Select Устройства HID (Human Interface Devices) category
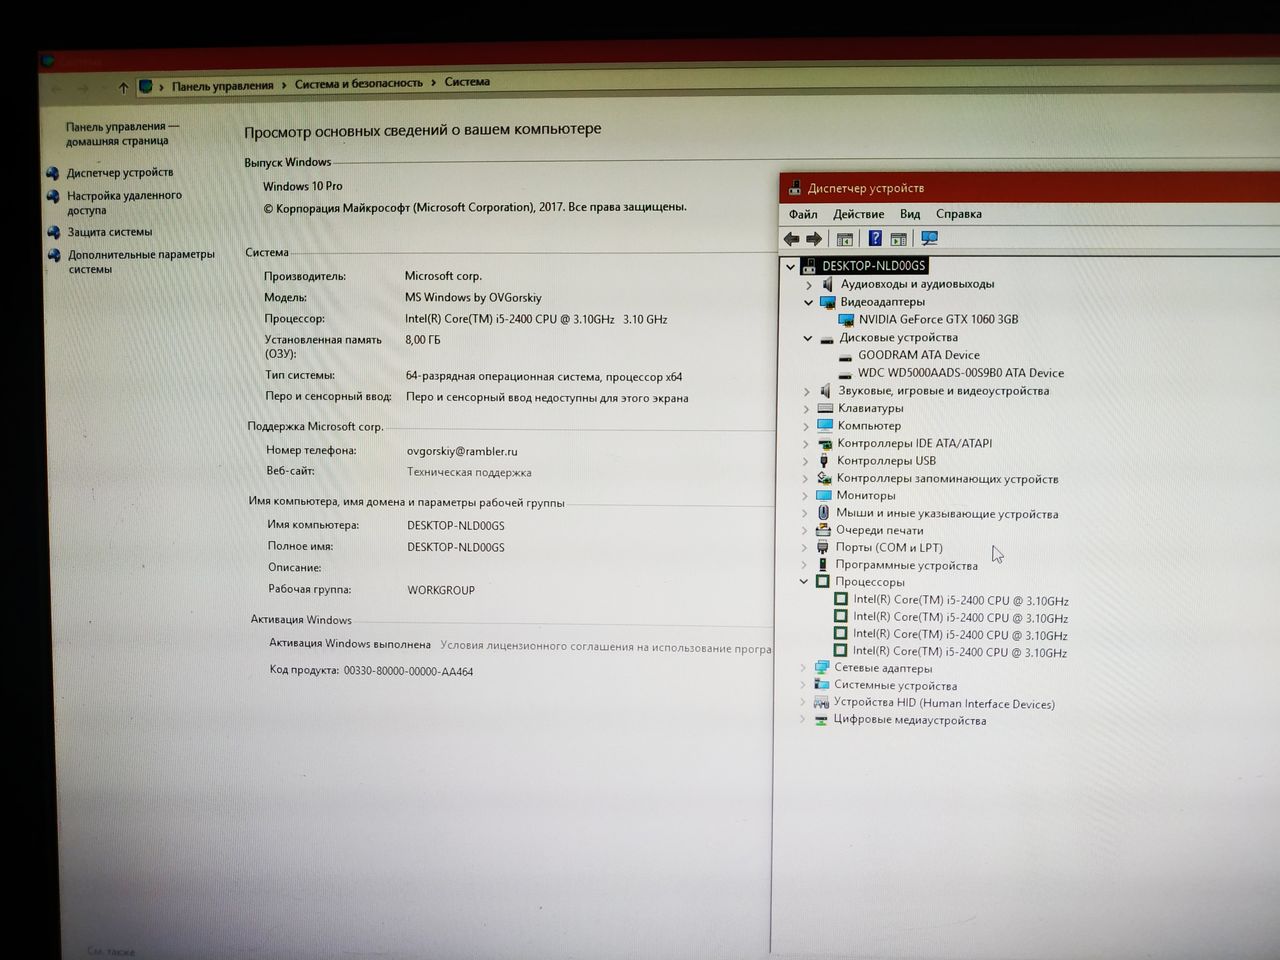This screenshot has height=960, width=1280. point(944,703)
